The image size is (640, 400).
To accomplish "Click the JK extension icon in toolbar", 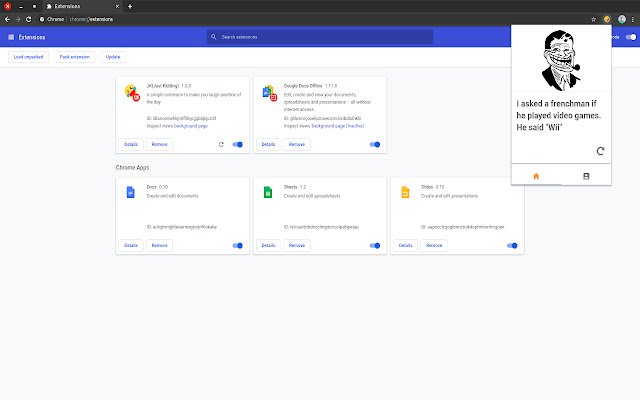I will coord(607,19).
